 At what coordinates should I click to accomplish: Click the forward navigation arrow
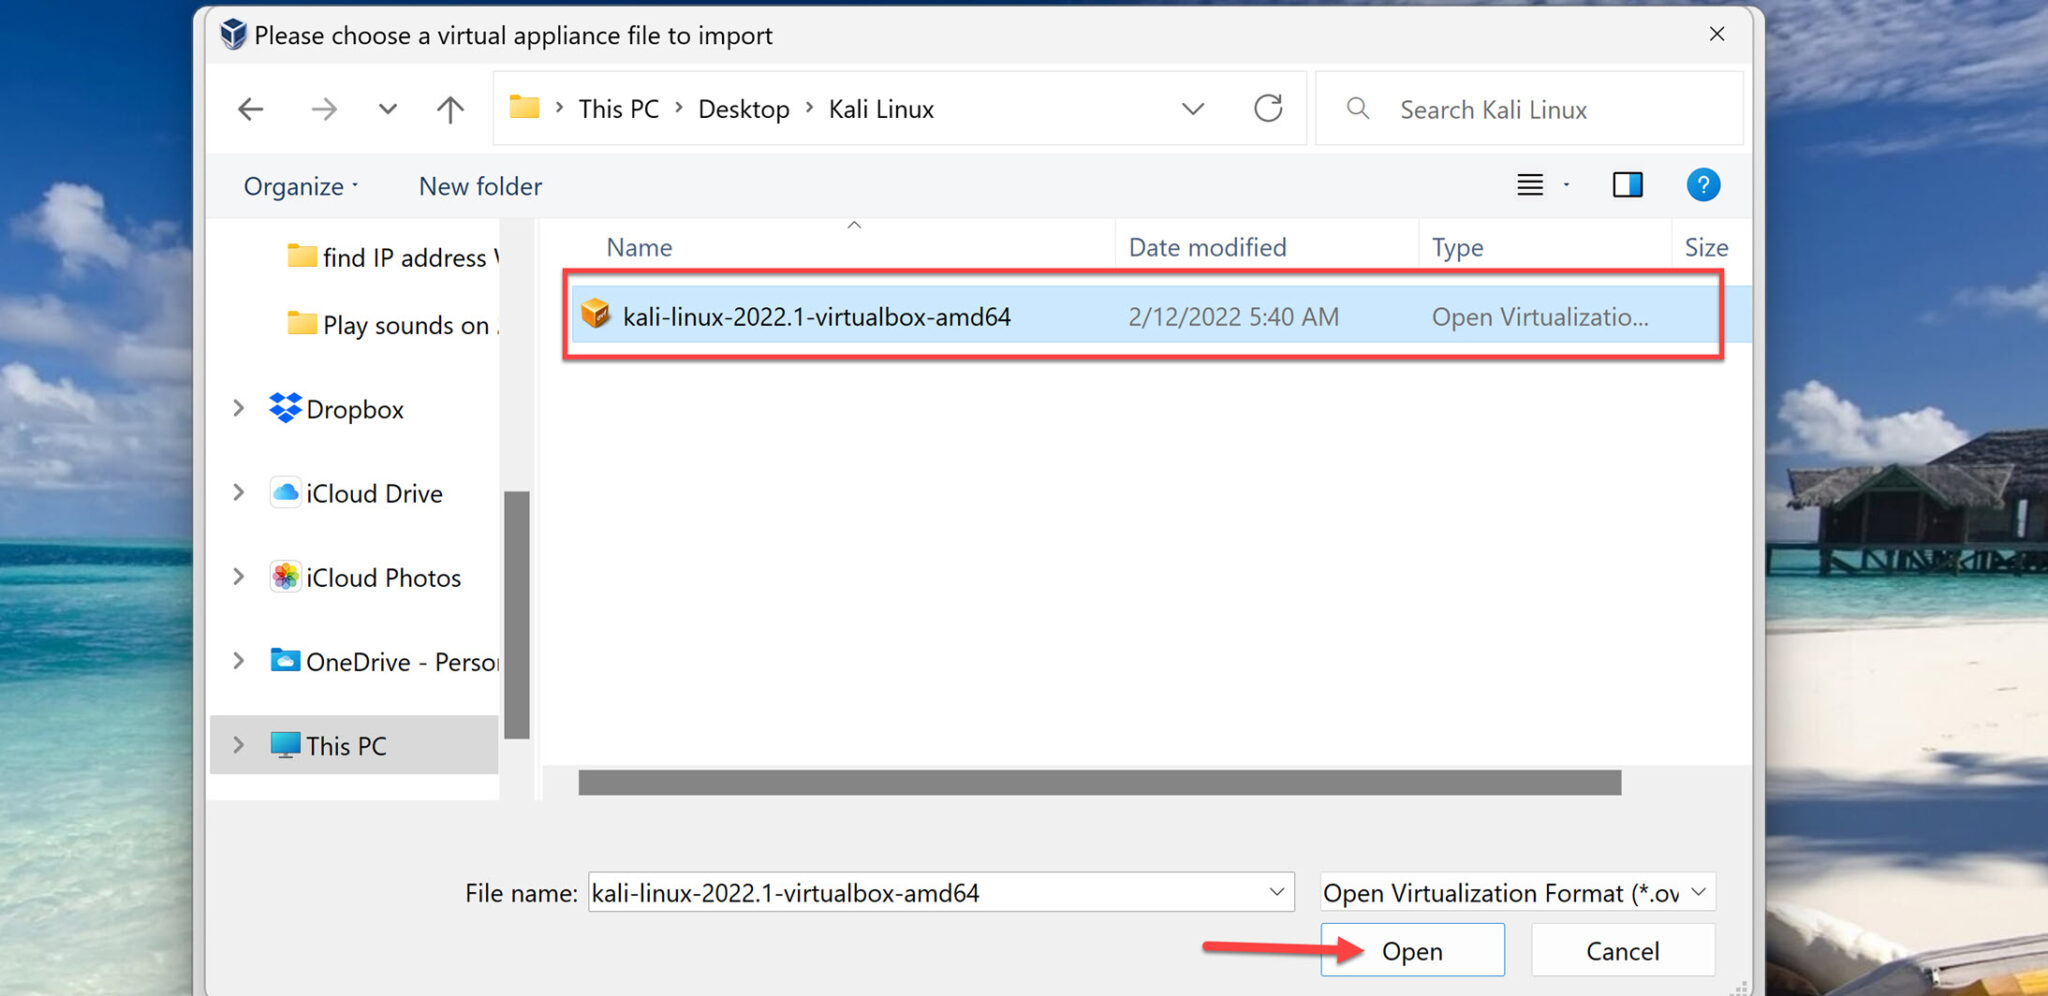point(323,108)
